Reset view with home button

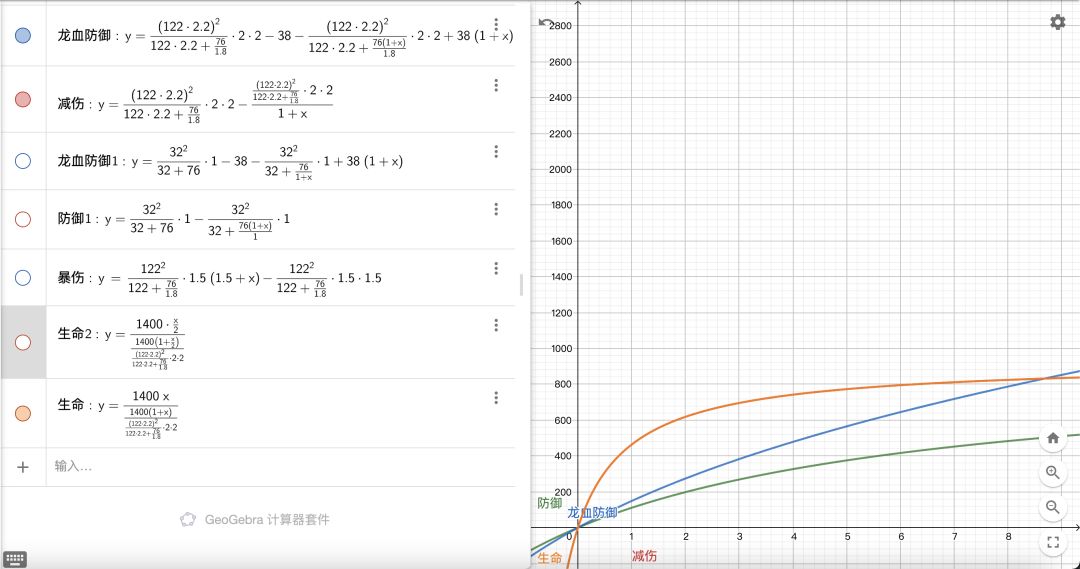[1053, 438]
